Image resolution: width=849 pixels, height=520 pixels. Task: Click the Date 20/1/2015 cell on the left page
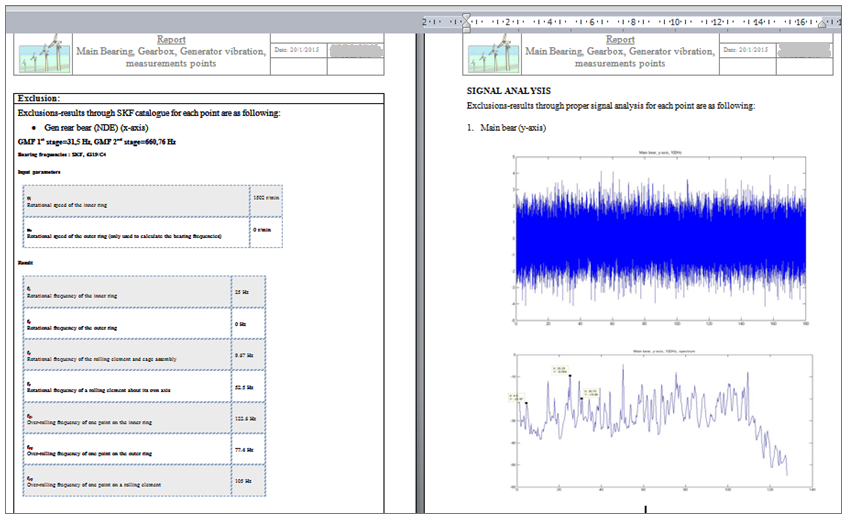pos(298,50)
